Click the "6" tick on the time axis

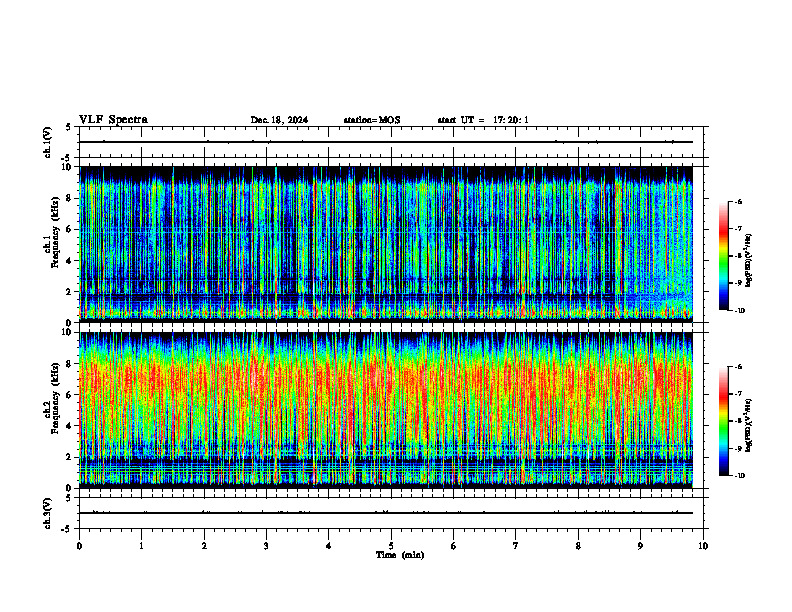(454, 546)
